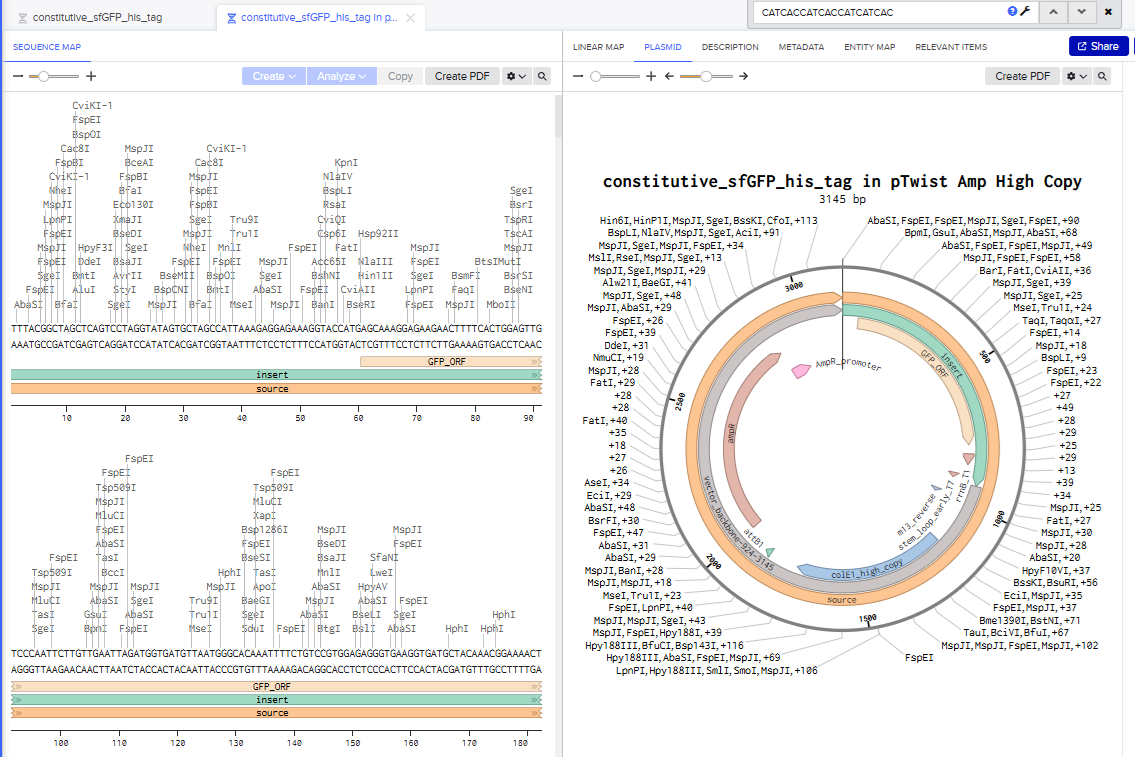The height and width of the screenshot is (757, 1135).
Task: Click the XmaJI enzyme label
Action: coord(127,219)
